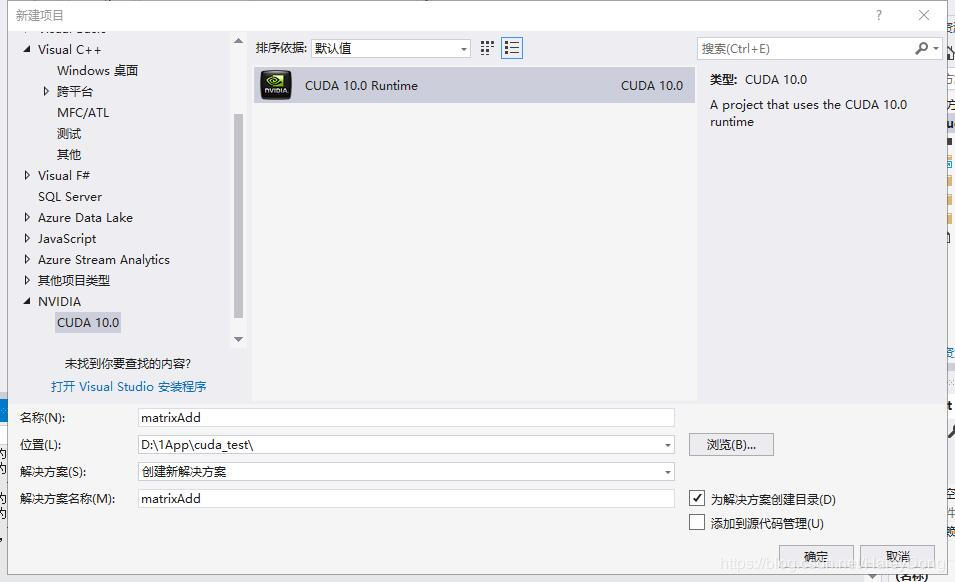Switch to medium icons list view
This screenshot has width=955, height=582.
point(512,48)
